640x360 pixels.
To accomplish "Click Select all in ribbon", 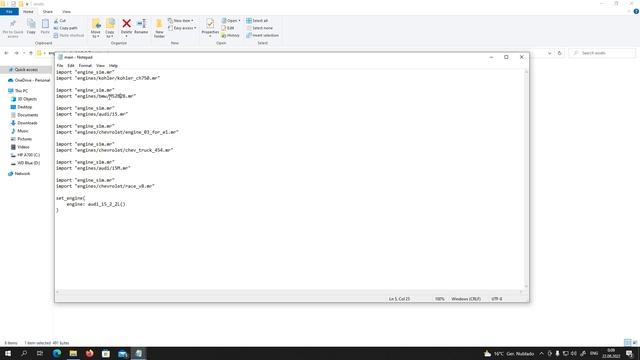I will (257, 20).
